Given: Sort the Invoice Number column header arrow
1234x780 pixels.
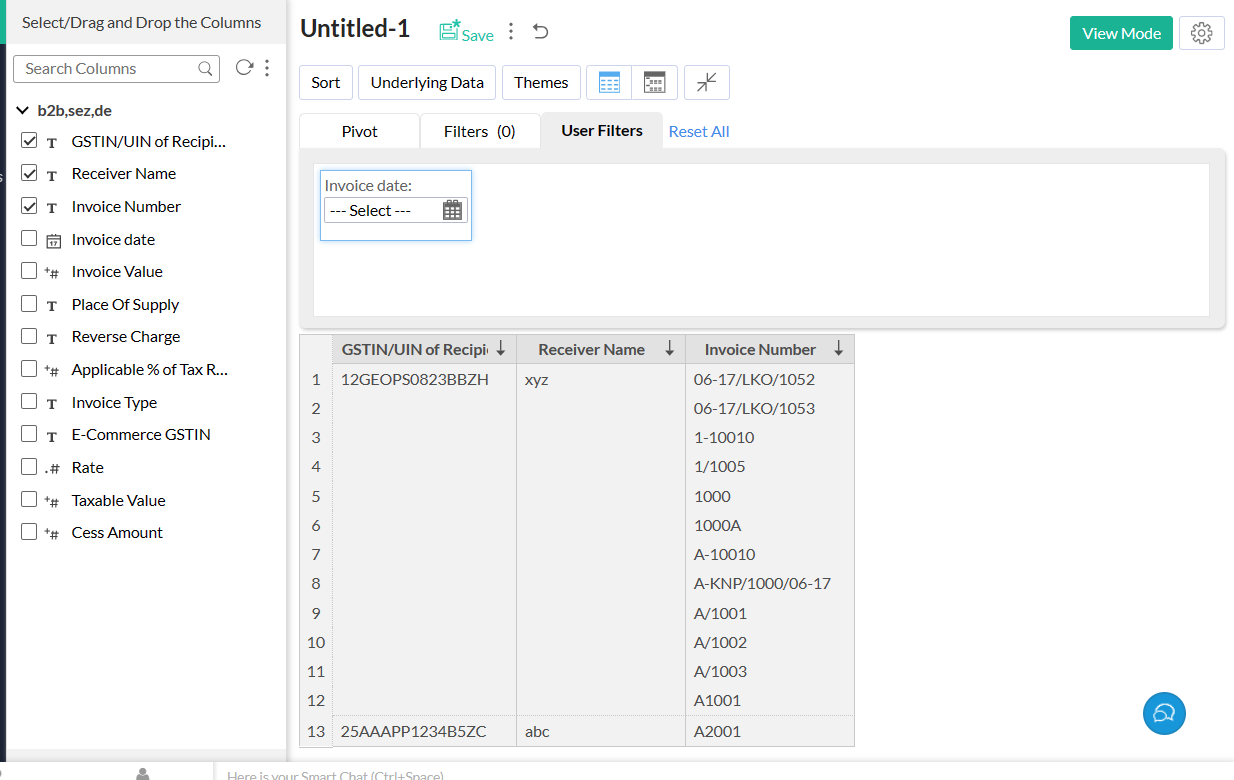Looking at the screenshot, I should [839, 349].
